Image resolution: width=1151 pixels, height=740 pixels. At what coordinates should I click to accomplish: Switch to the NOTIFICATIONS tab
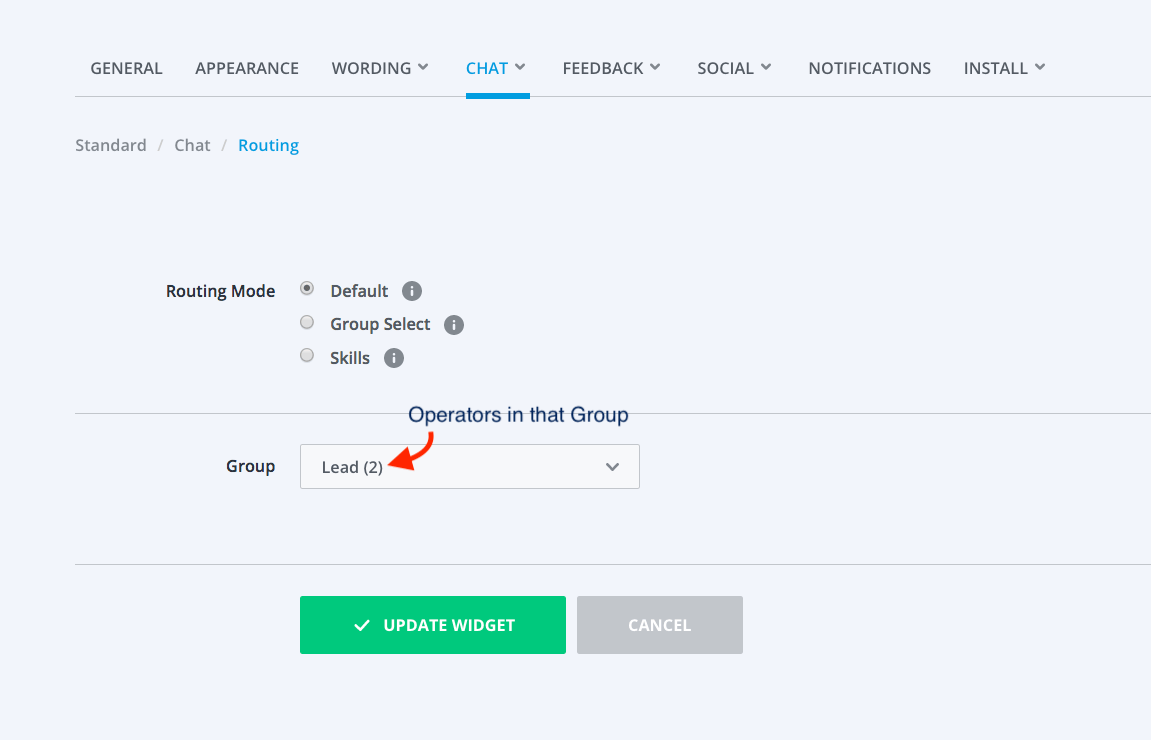click(869, 67)
